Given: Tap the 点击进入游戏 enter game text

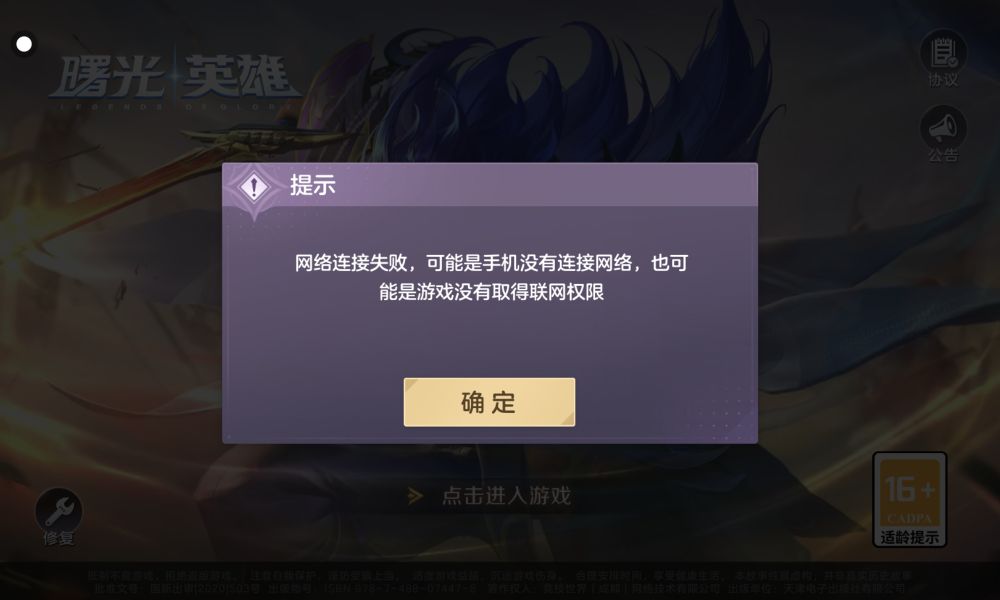Looking at the screenshot, I should [x=506, y=495].
